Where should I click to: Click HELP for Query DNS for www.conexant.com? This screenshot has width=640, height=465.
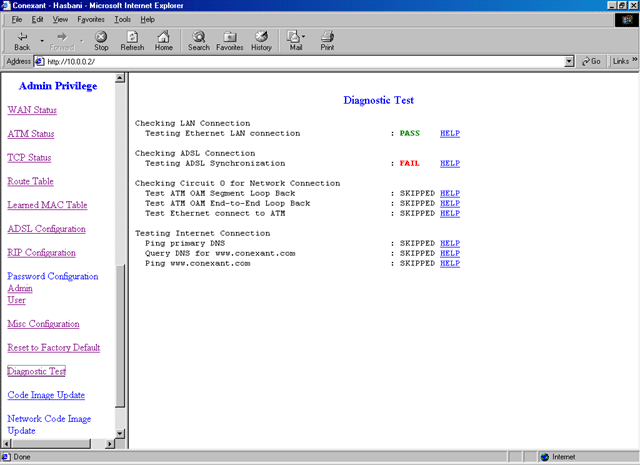pos(450,254)
